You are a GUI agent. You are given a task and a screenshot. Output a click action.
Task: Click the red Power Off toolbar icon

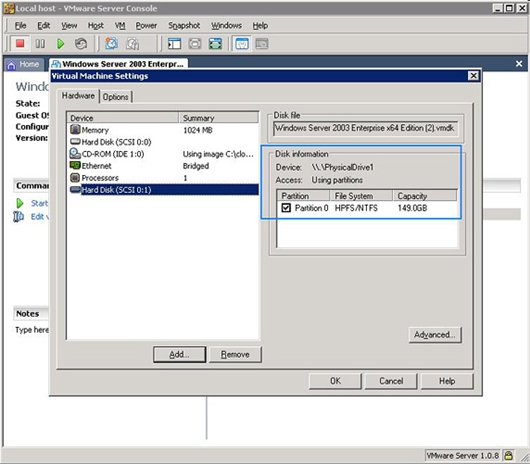(x=20, y=44)
